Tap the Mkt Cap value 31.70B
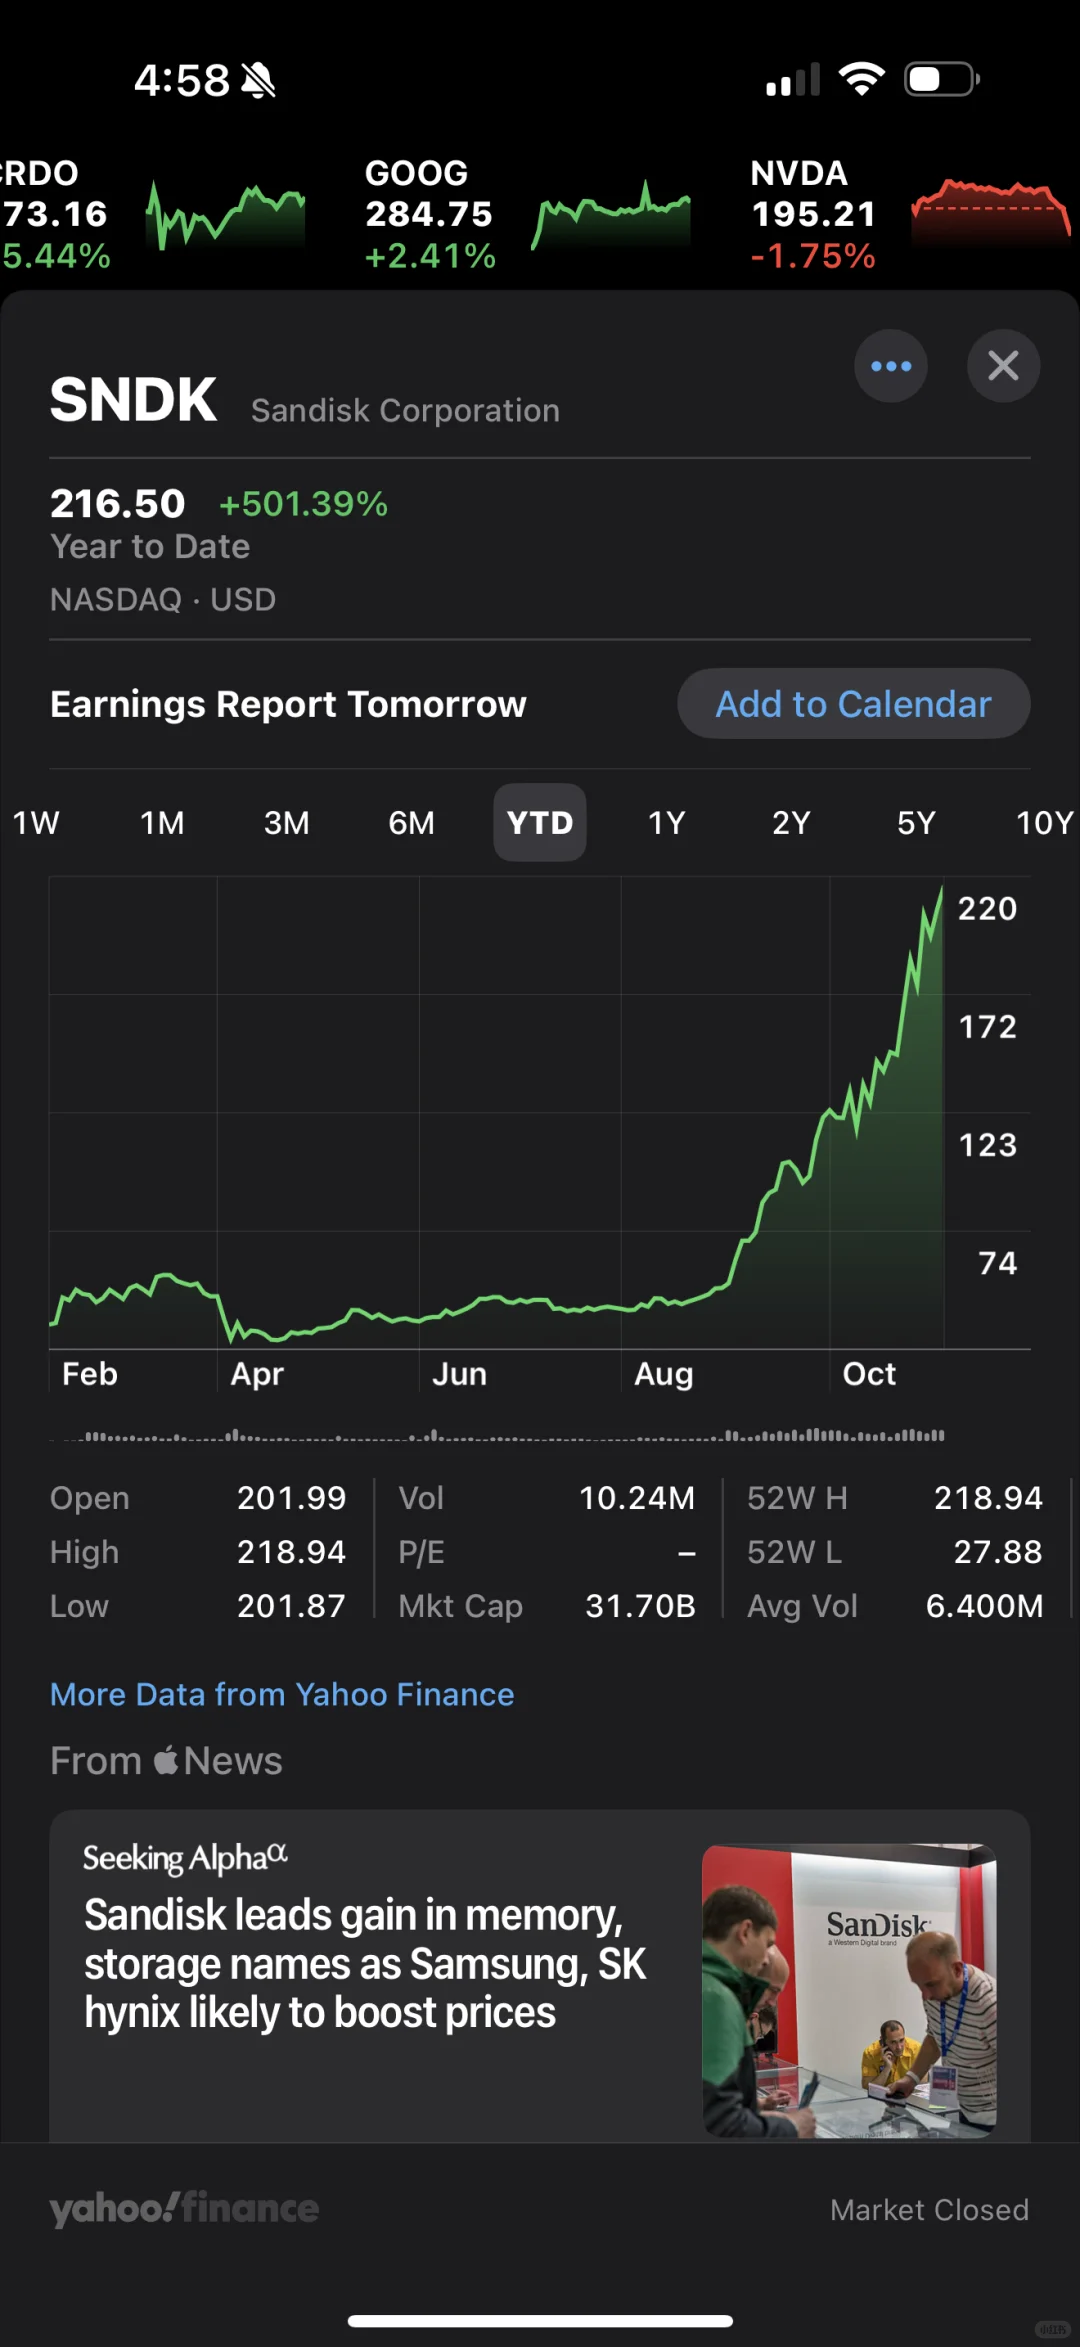Viewport: 1080px width, 2347px height. (x=640, y=1605)
